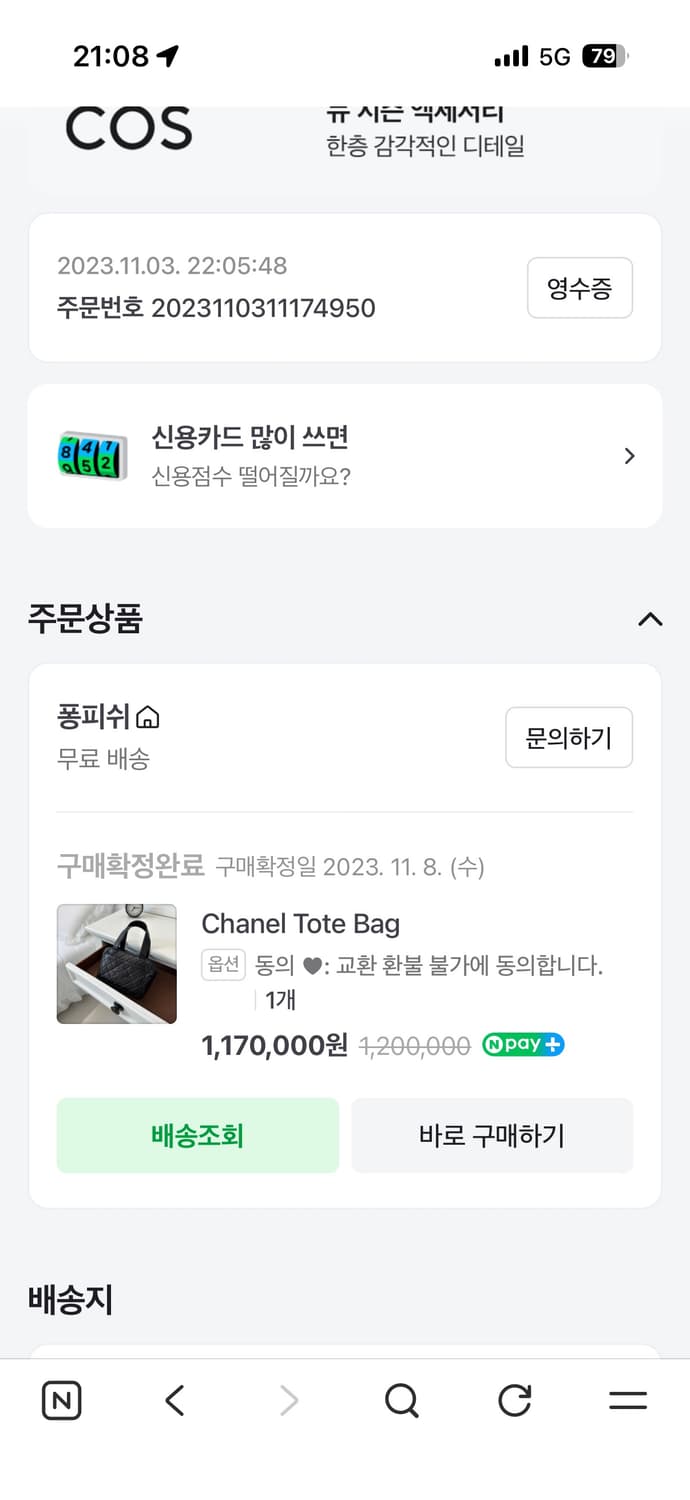Refresh the page with reload icon

514,1400
